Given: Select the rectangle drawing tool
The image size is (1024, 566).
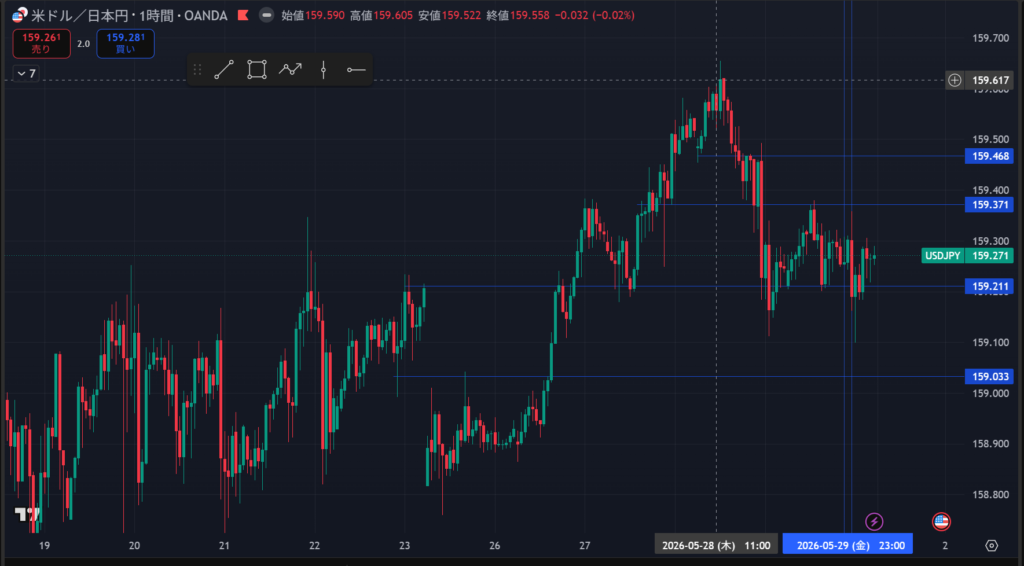Looking at the screenshot, I should [x=257, y=70].
